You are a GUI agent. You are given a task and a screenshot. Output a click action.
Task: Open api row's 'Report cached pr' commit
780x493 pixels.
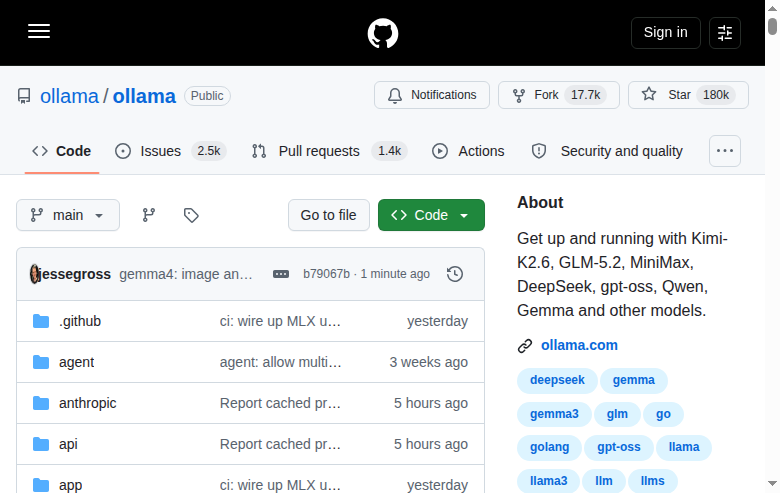pyautogui.click(x=280, y=444)
